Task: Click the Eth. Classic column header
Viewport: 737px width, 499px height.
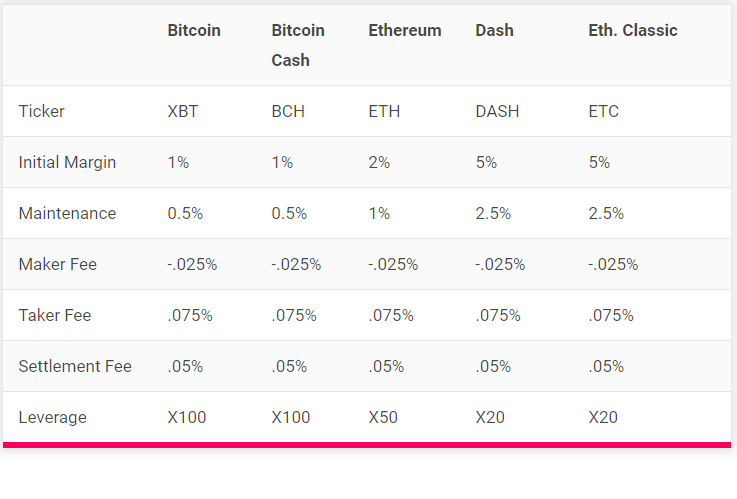Action: coord(633,31)
